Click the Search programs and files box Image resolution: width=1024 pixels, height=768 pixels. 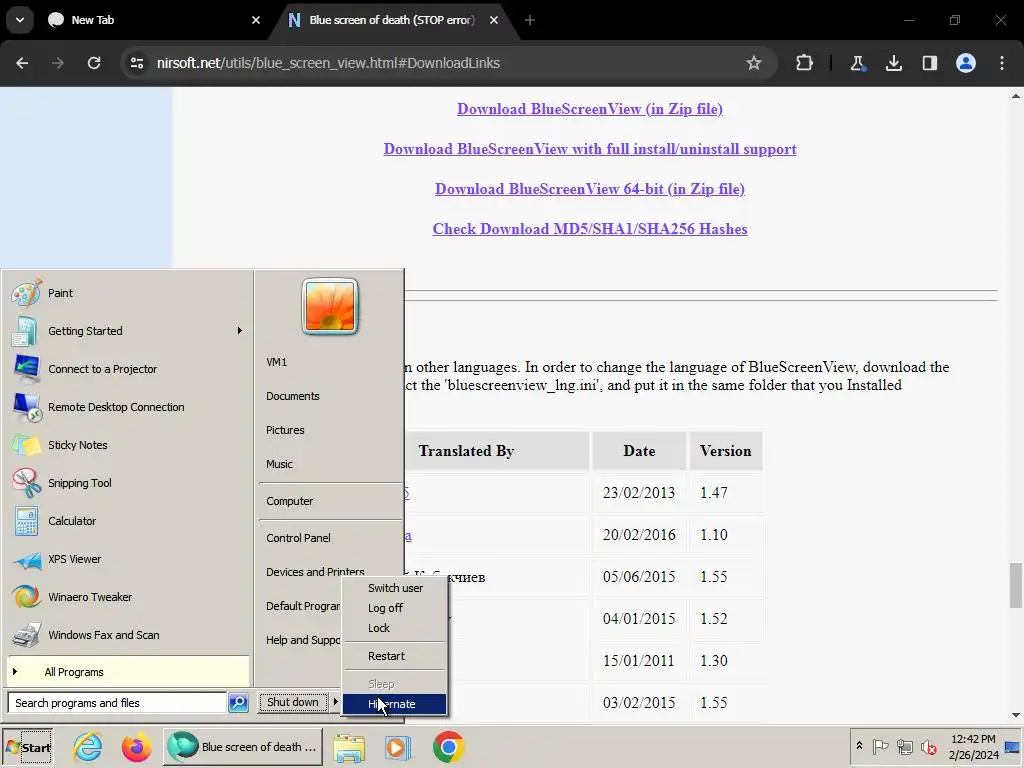[118, 703]
